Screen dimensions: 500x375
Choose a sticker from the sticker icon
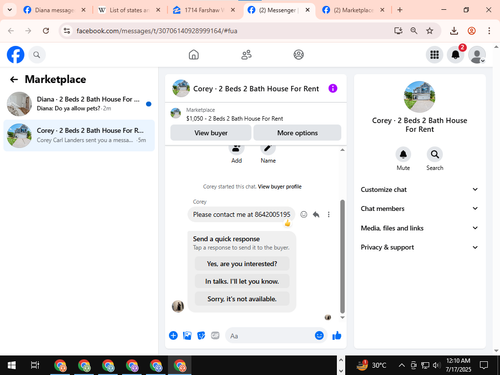coord(201,335)
